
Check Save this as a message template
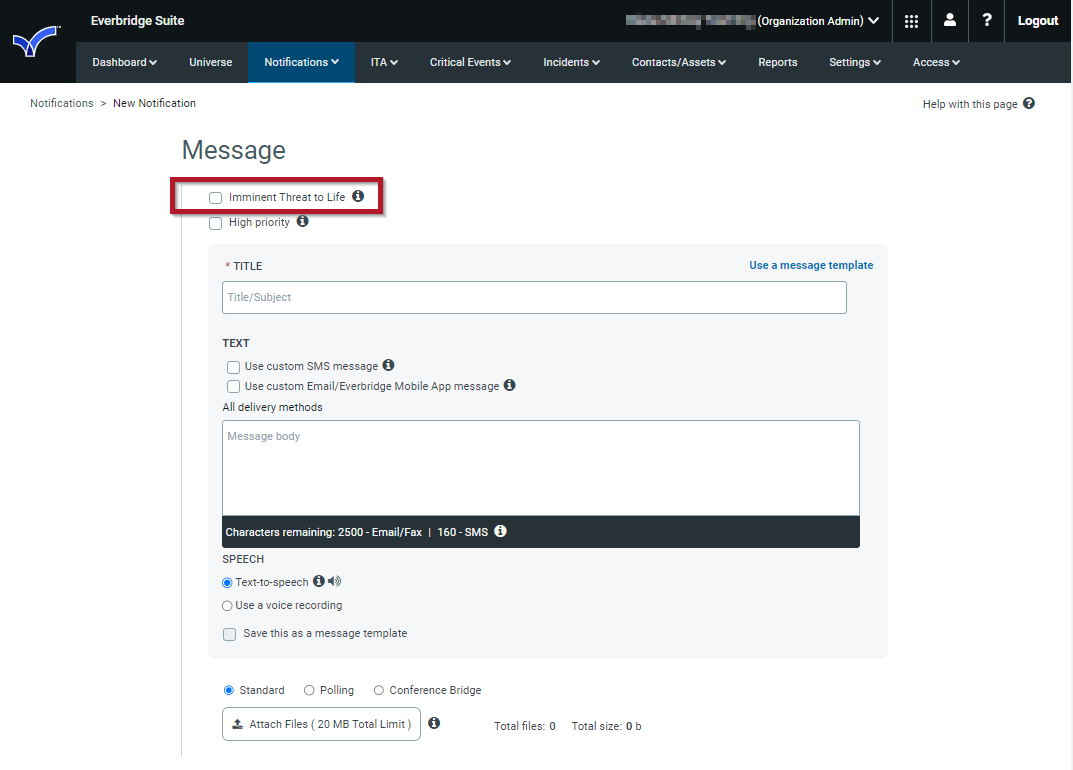click(x=229, y=634)
